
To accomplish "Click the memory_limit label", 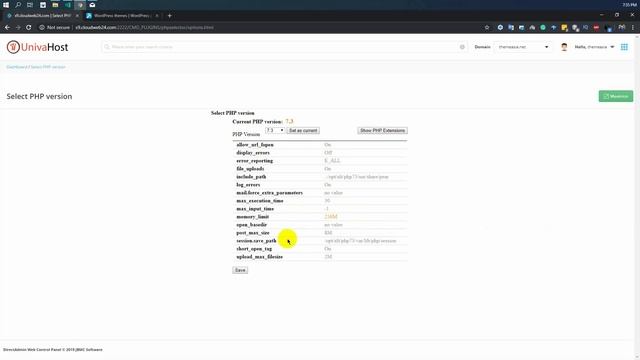I will point(252,217).
